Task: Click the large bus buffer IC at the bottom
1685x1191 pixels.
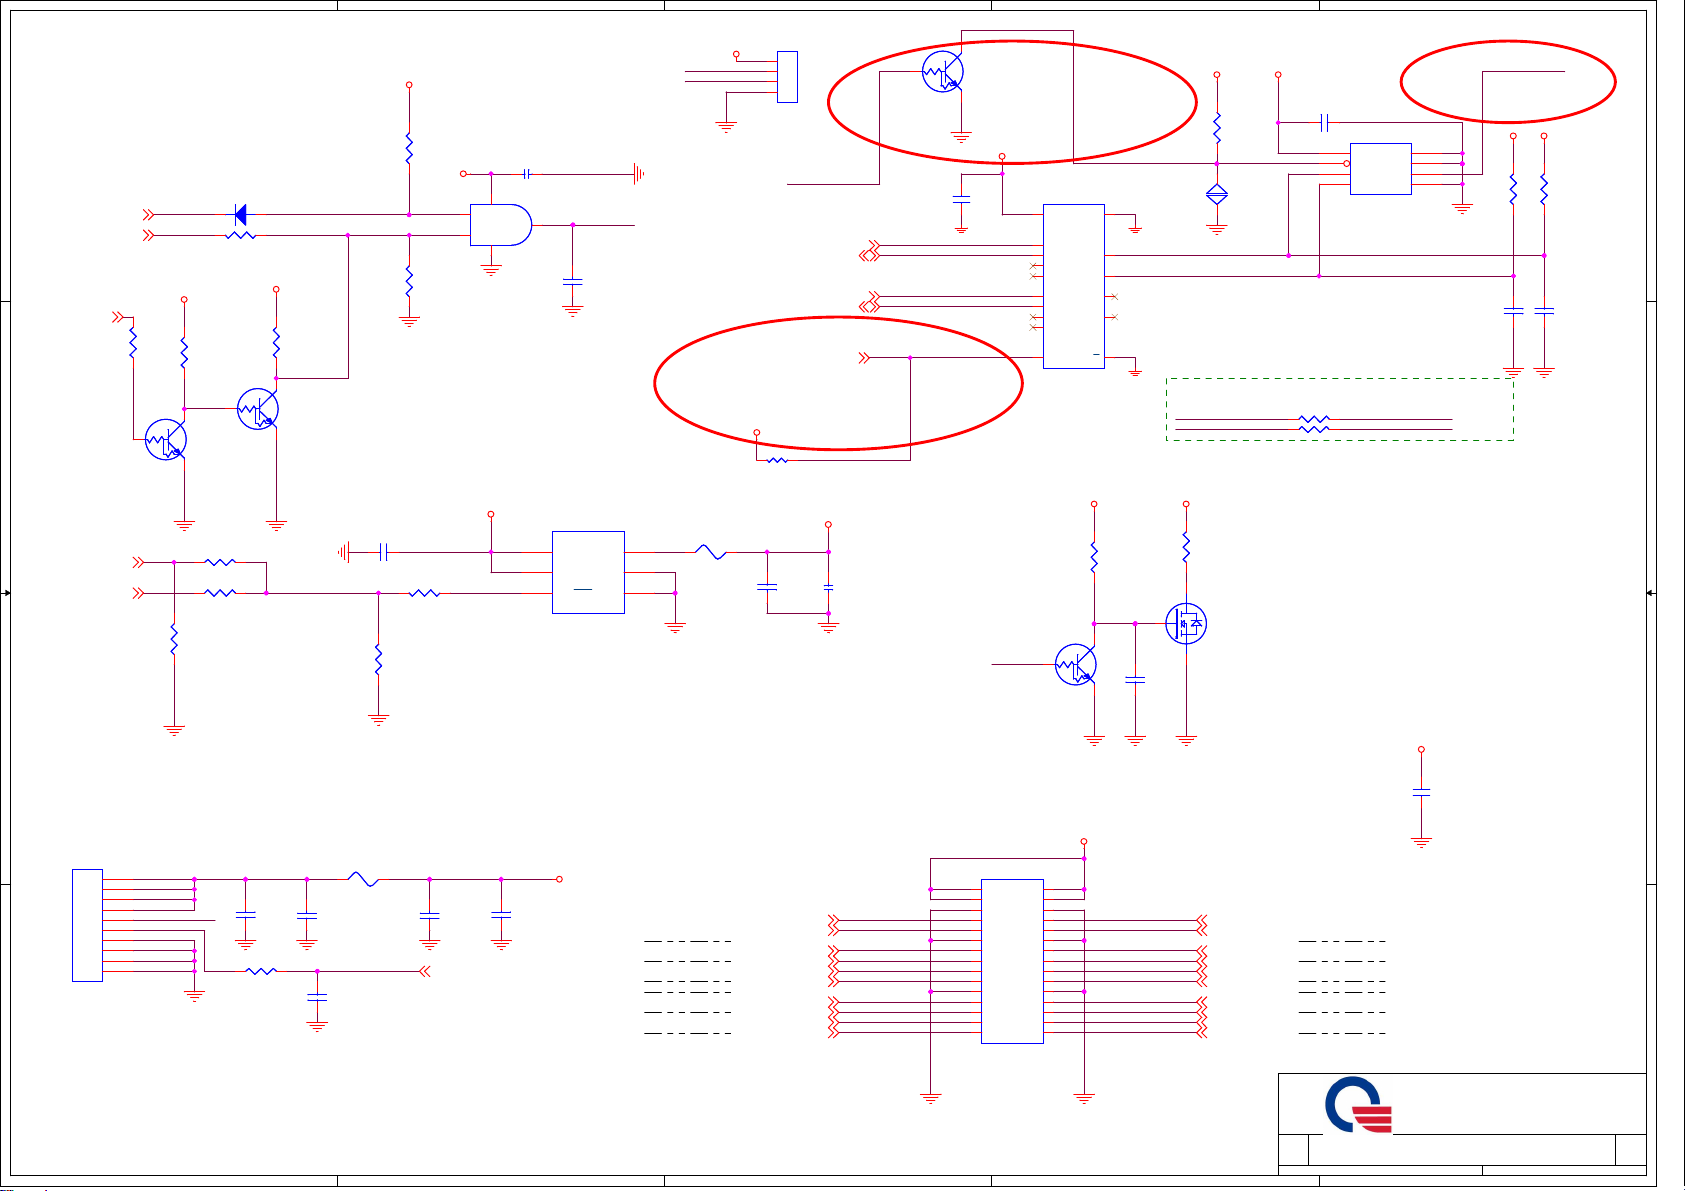Action: [x=1012, y=961]
